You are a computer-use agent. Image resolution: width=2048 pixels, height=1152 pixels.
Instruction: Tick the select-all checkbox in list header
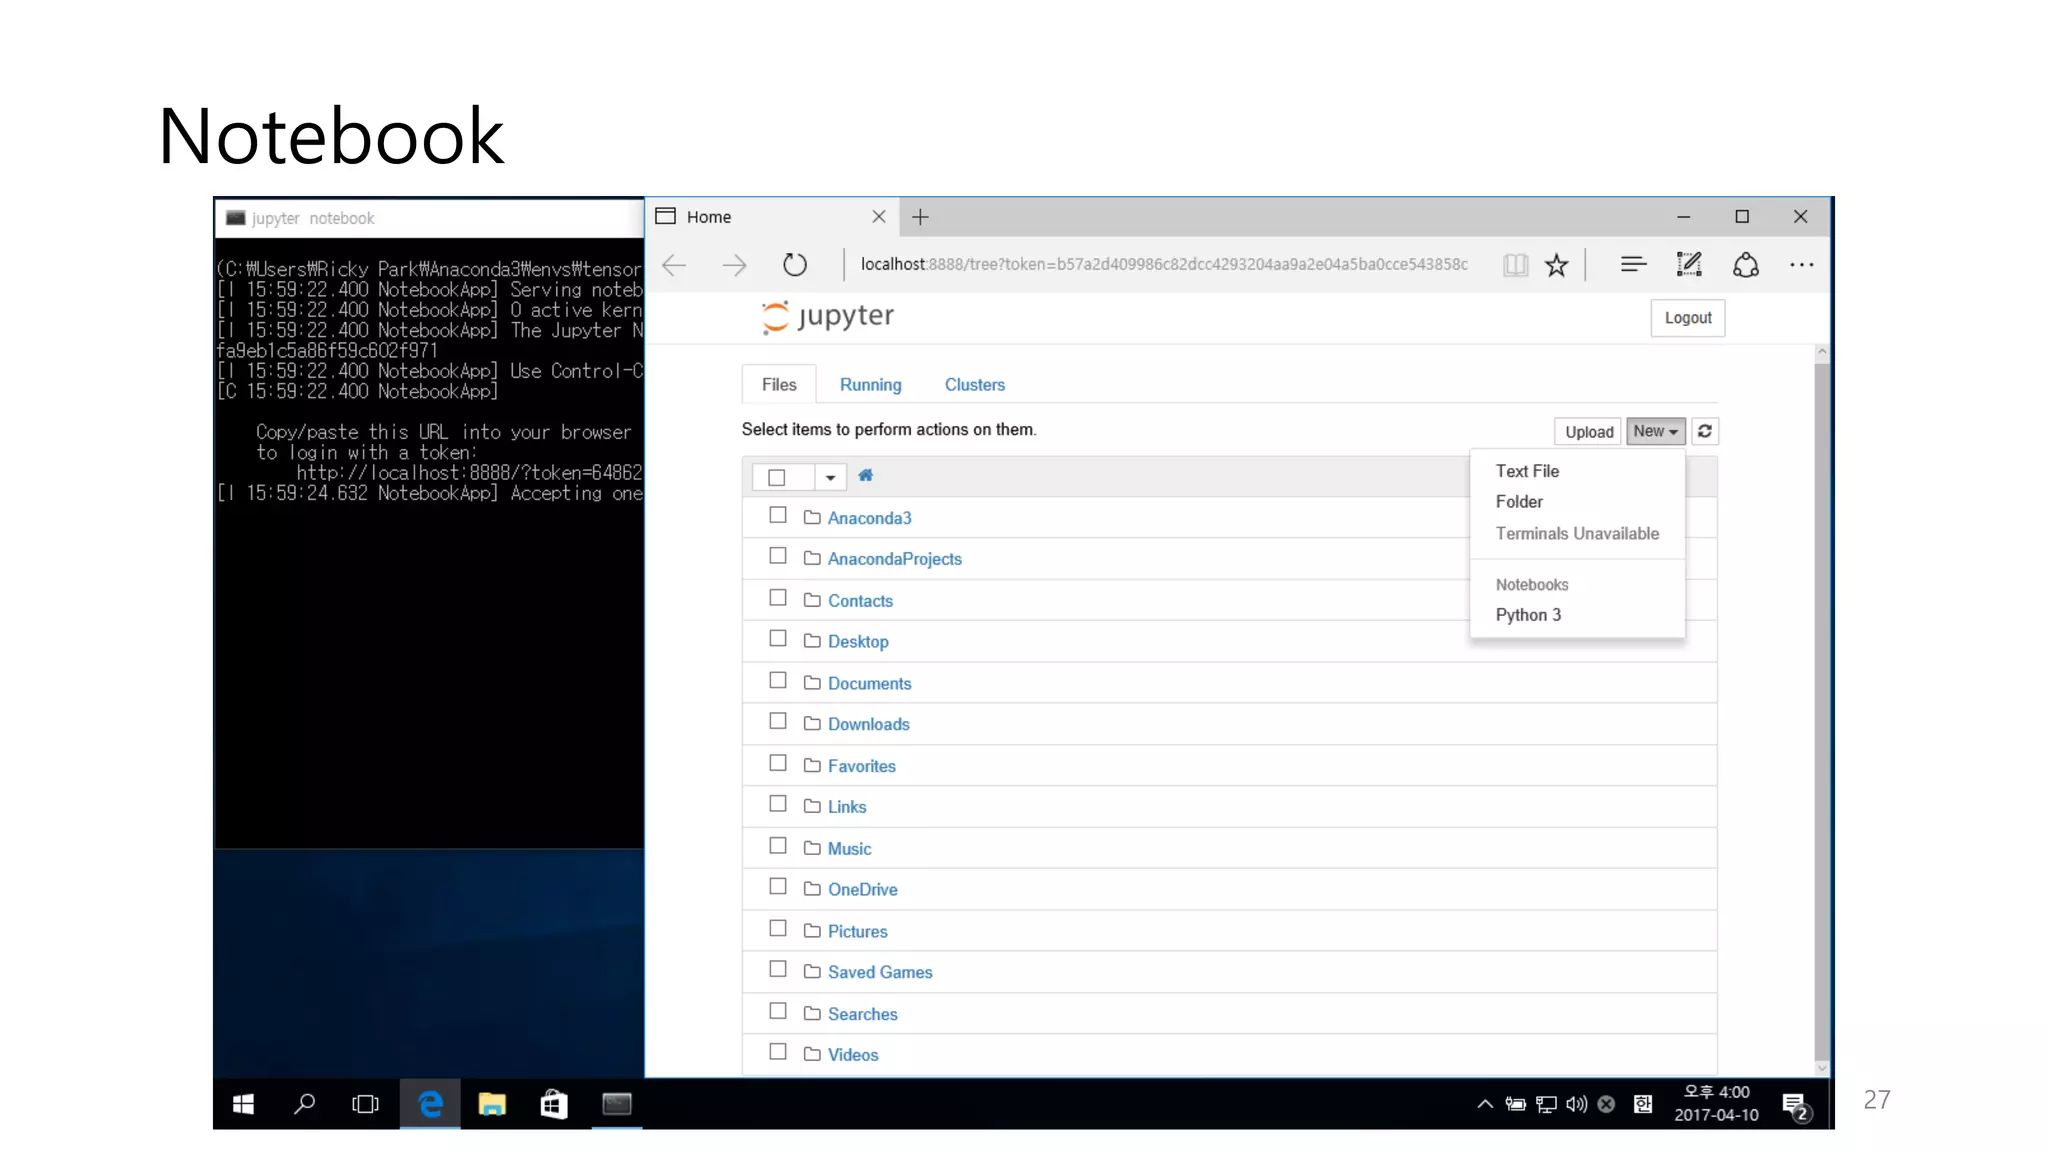tap(777, 477)
